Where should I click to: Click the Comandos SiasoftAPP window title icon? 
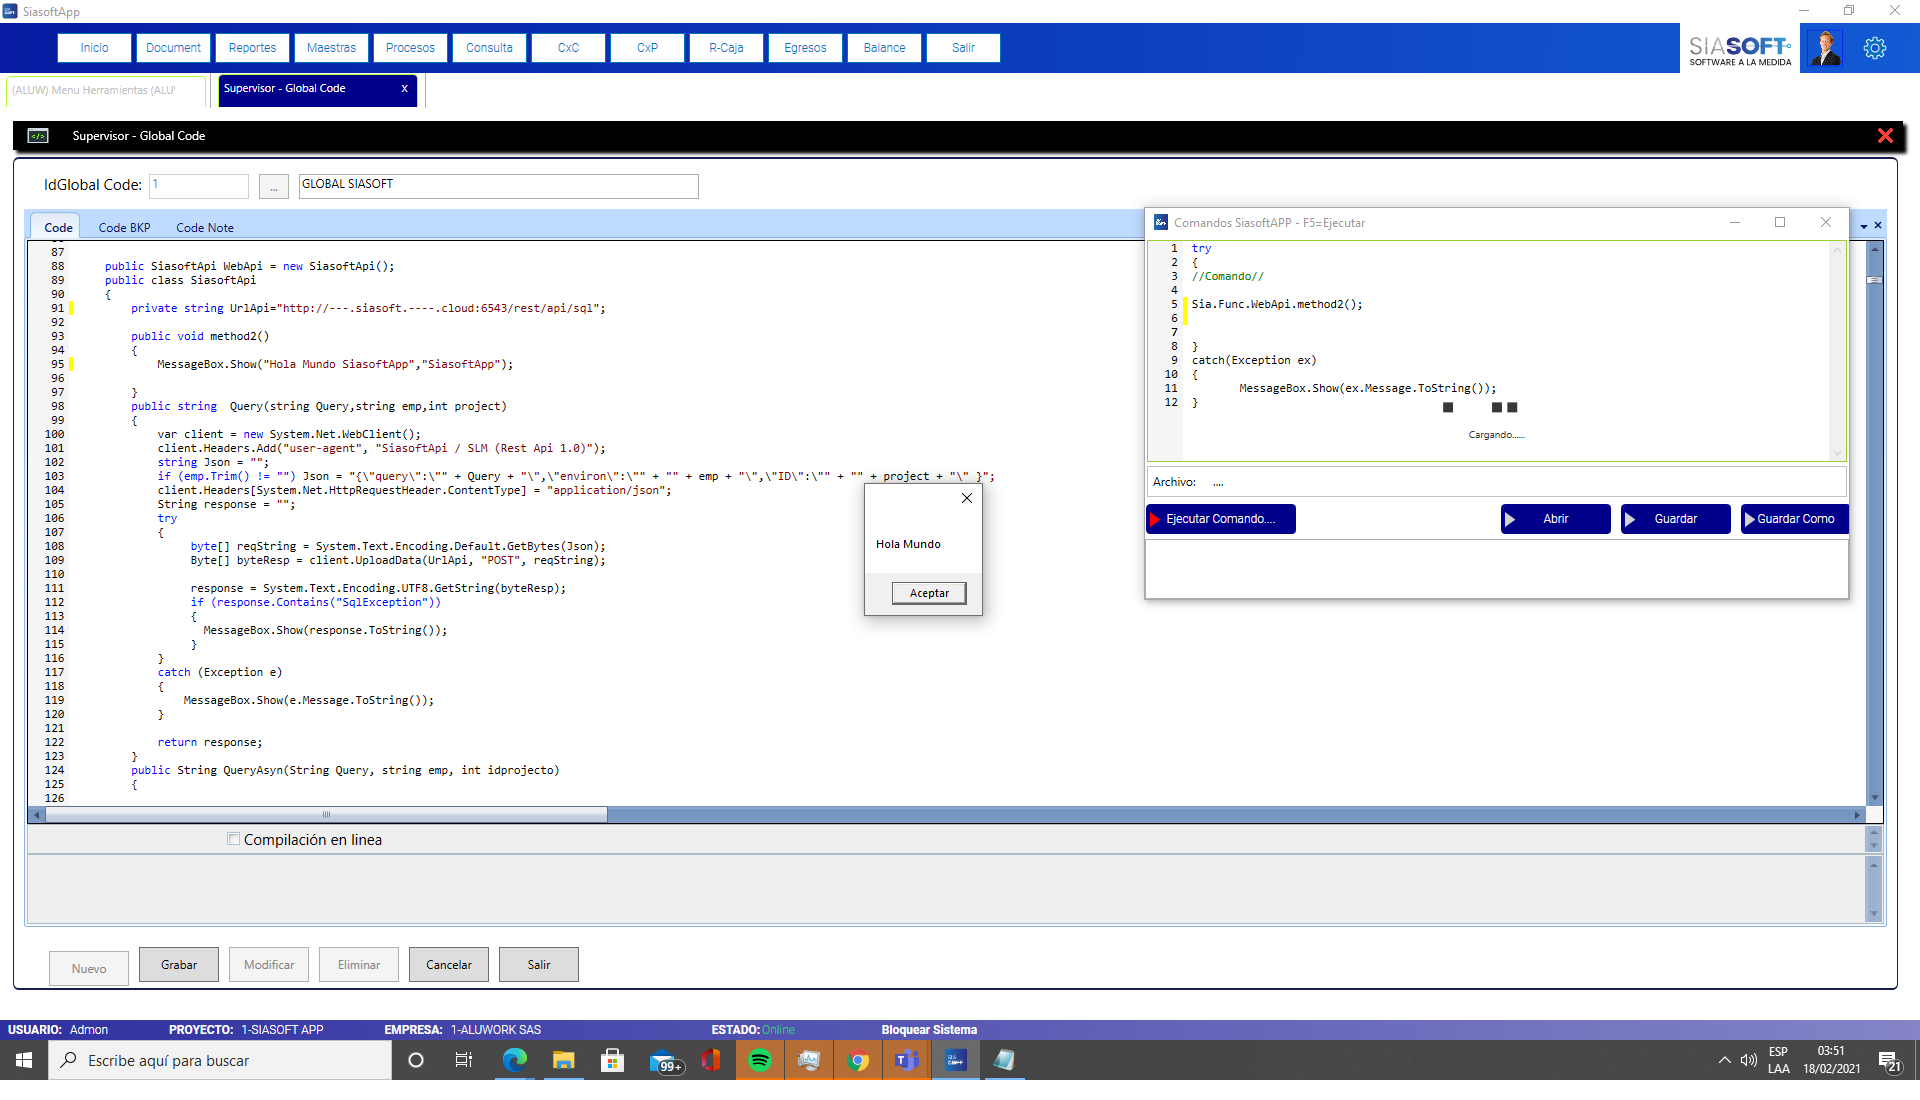[x=1159, y=223]
